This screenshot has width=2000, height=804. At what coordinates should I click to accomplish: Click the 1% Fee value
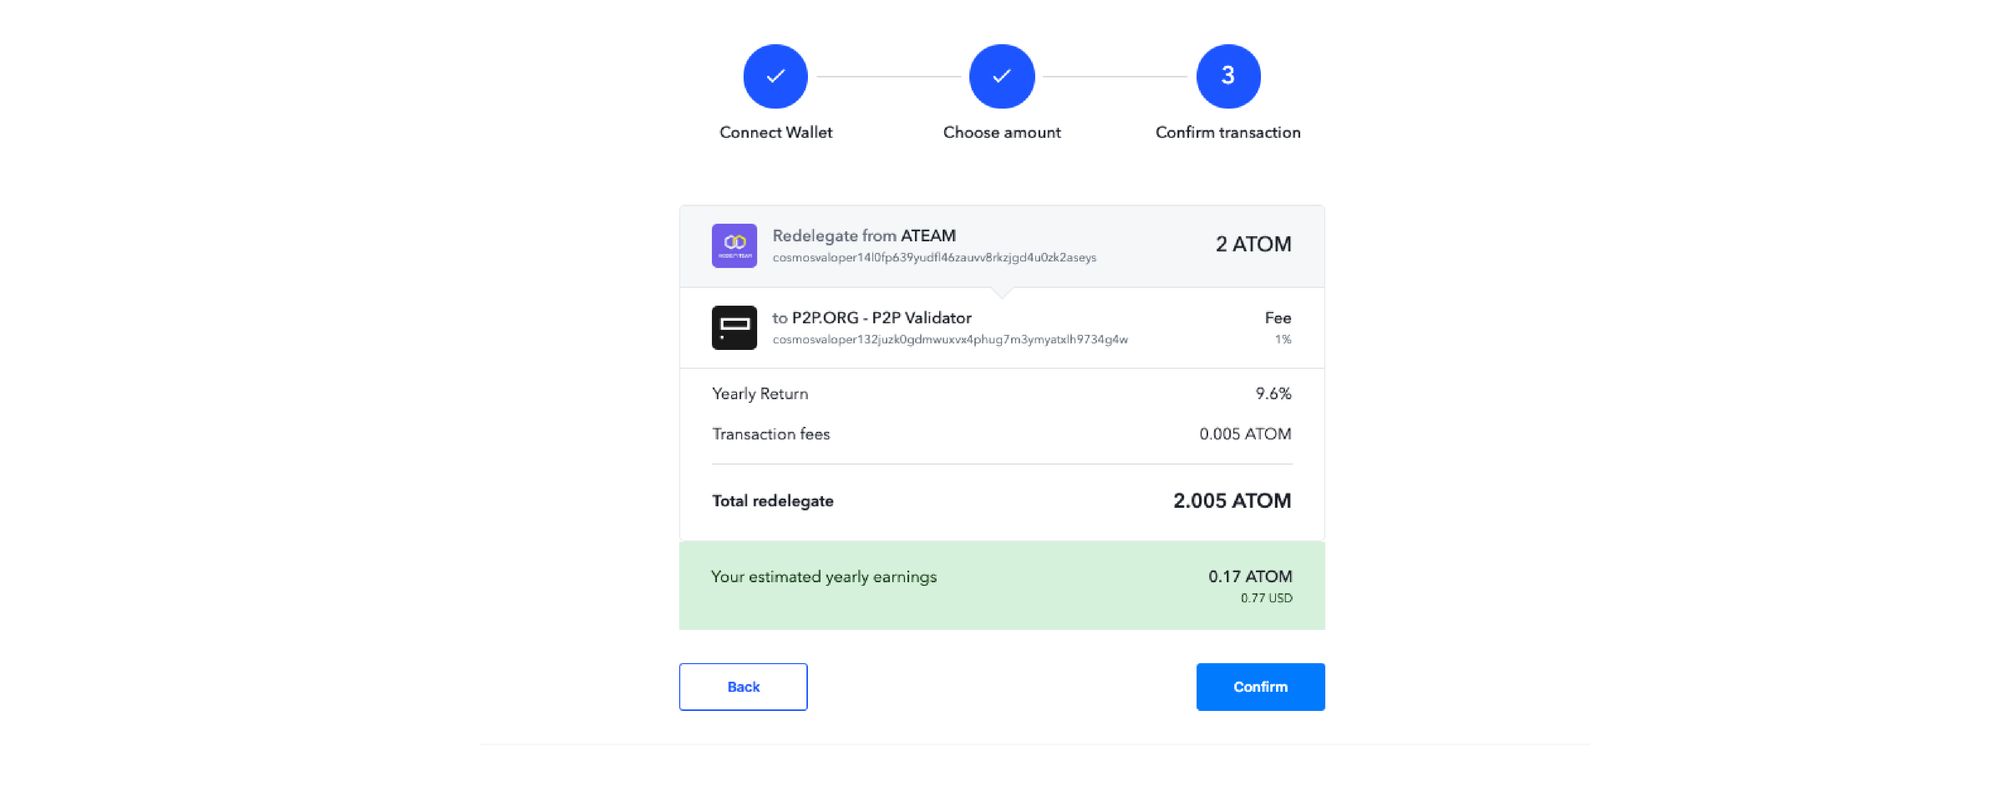1283,340
